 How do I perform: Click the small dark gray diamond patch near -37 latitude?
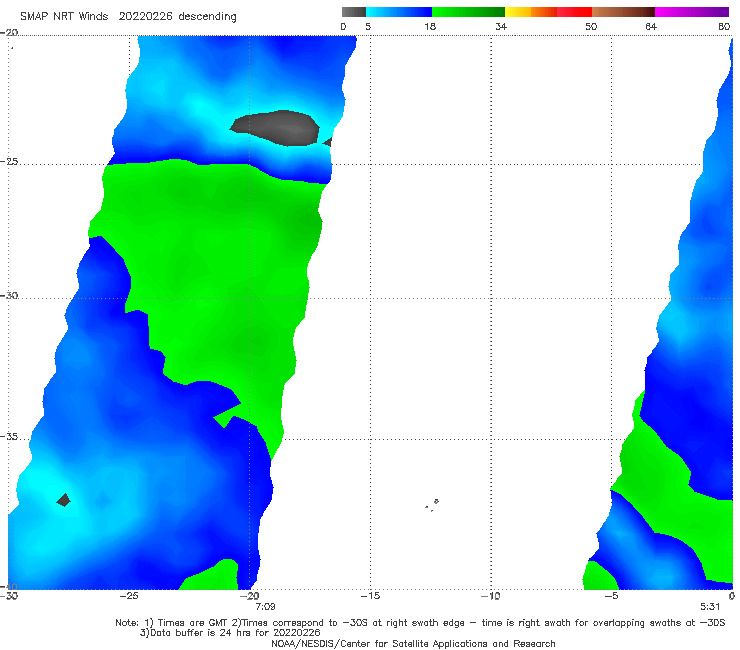point(64,500)
